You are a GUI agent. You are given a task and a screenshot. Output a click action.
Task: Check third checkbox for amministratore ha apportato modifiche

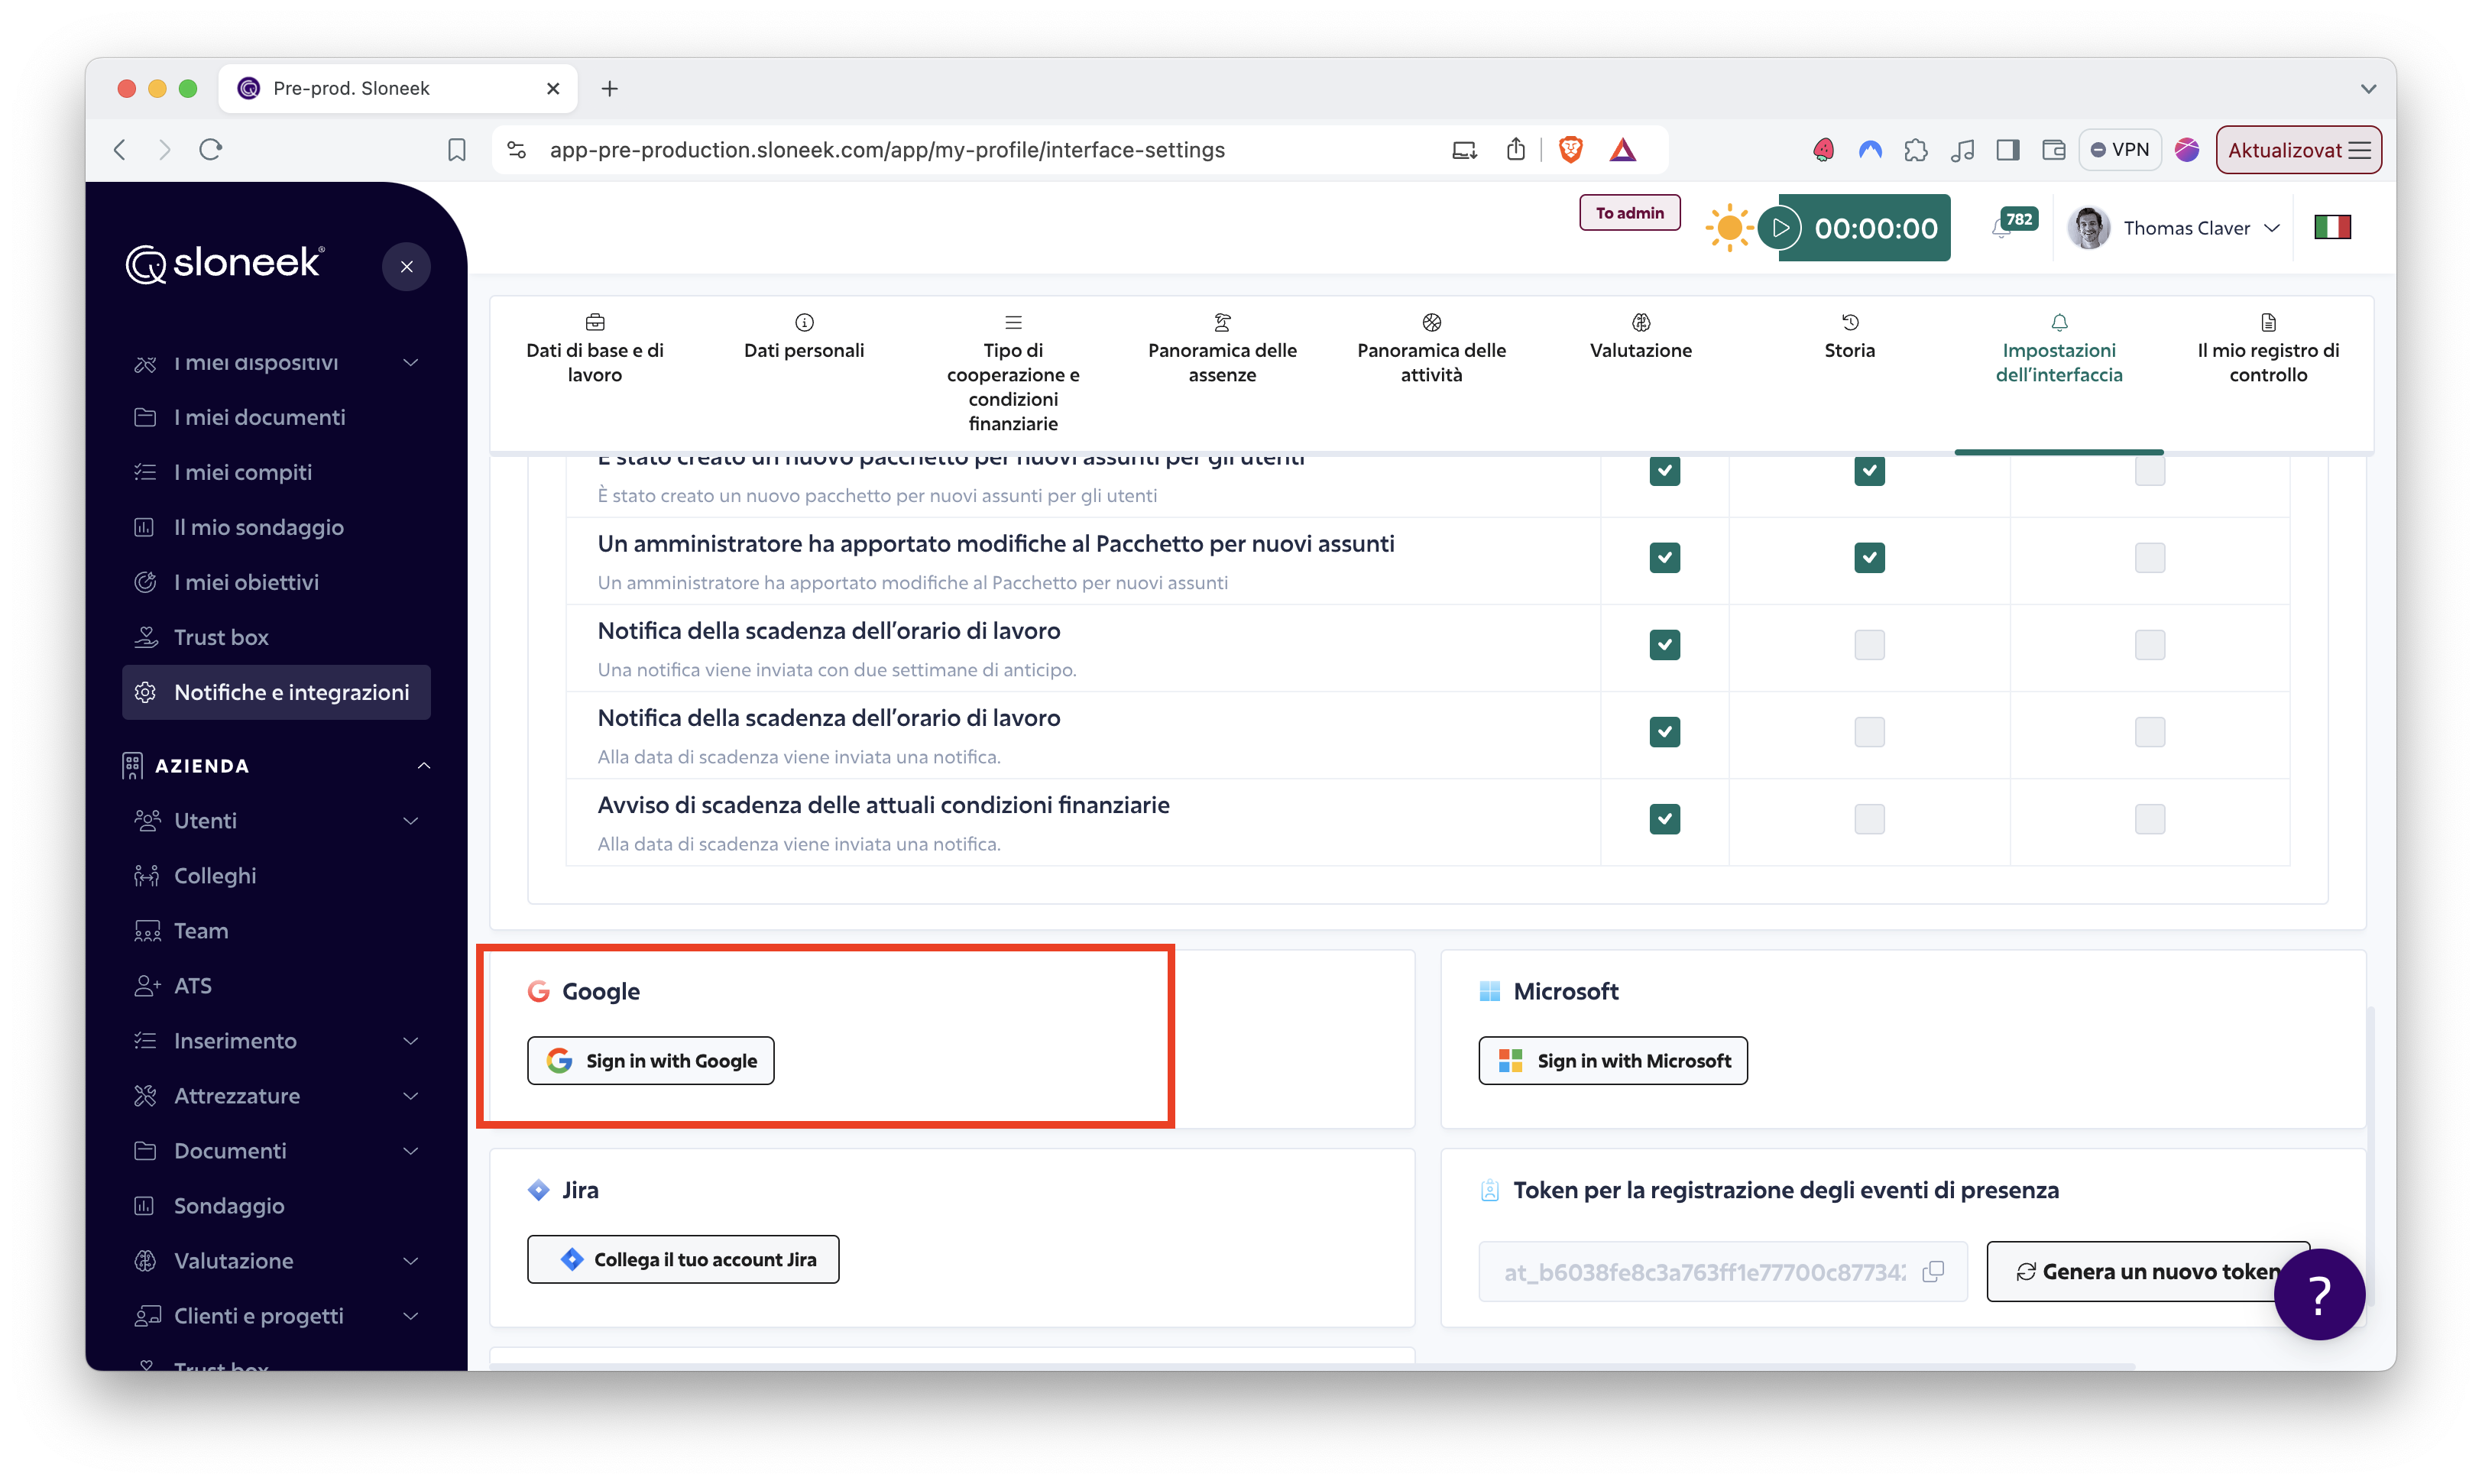2149,557
